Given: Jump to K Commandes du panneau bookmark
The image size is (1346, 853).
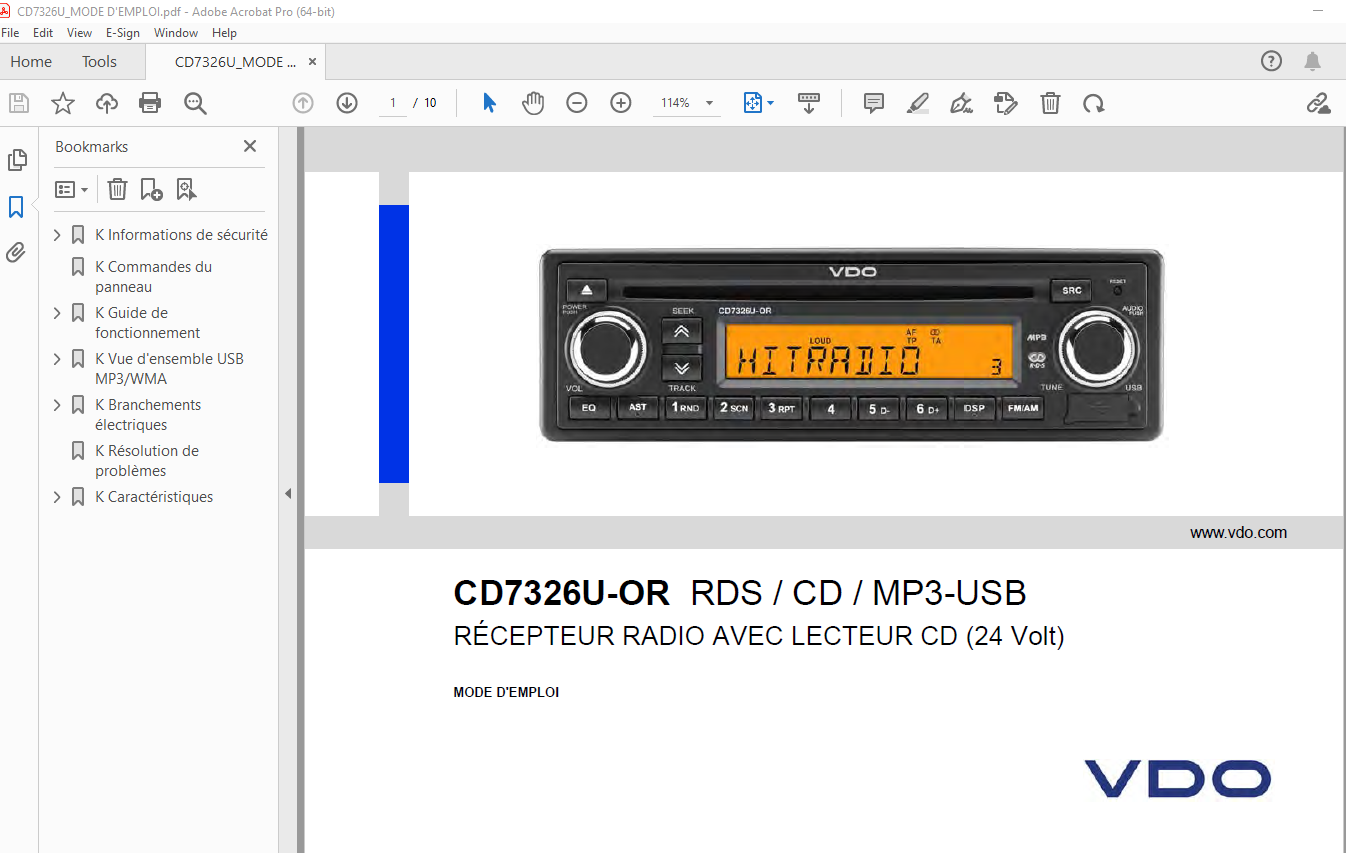Looking at the screenshot, I should [x=154, y=277].
